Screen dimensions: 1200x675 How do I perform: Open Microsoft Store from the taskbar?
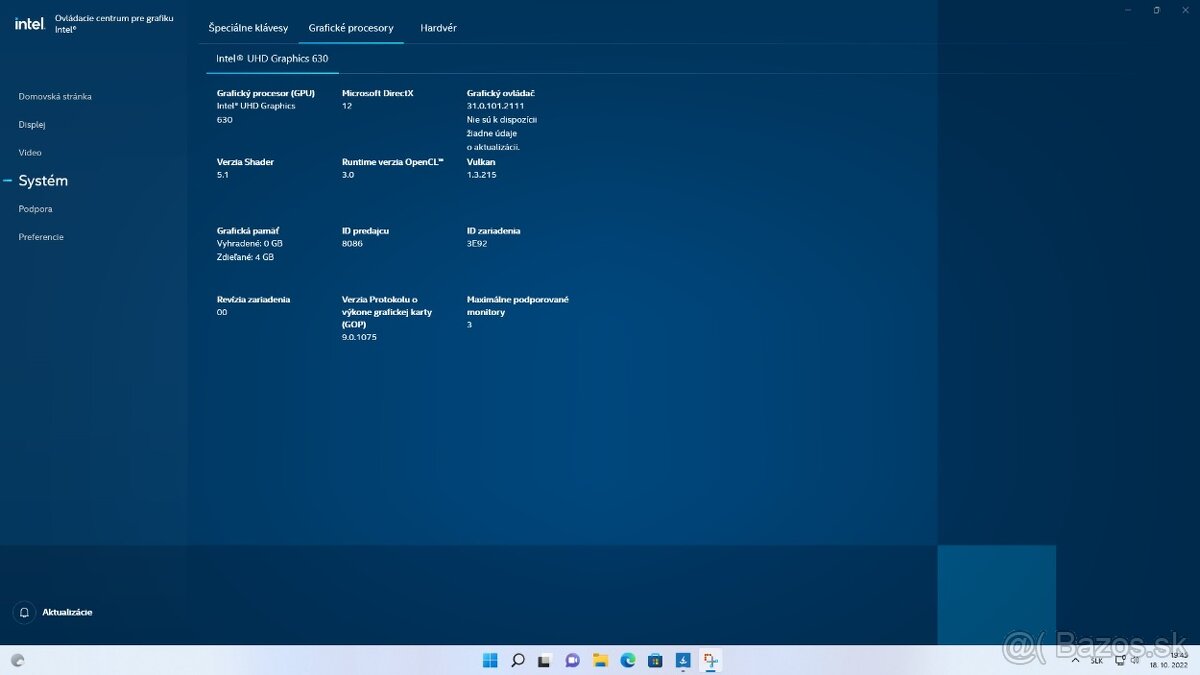pos(655,660)
